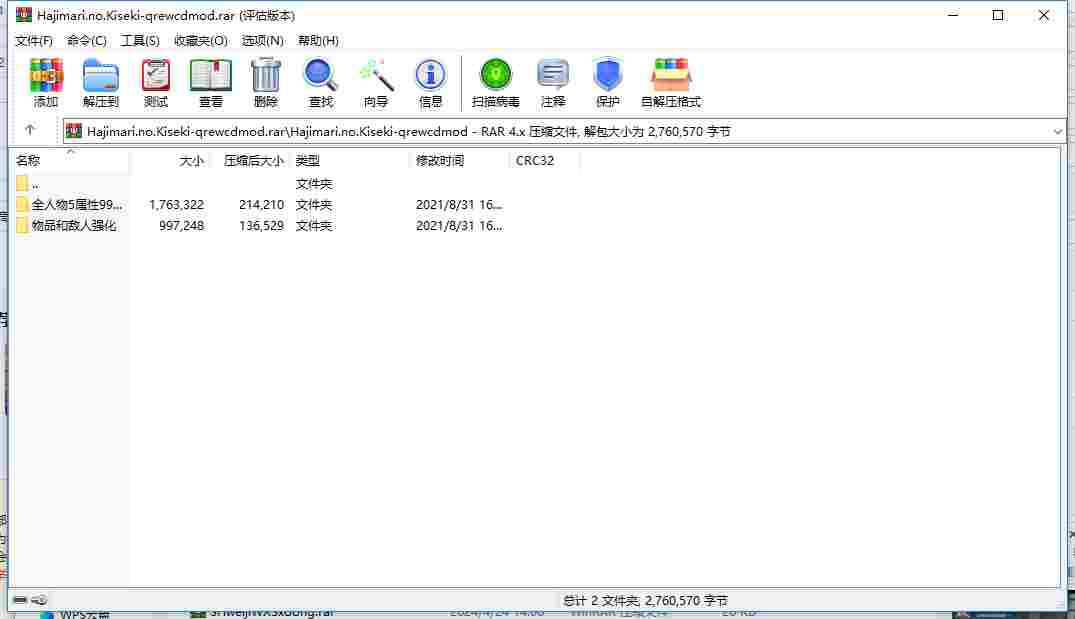The height and width of the screenshot is (619, 1075).
Task: Sort by Name (名称) column header
Action: [71, 160]
